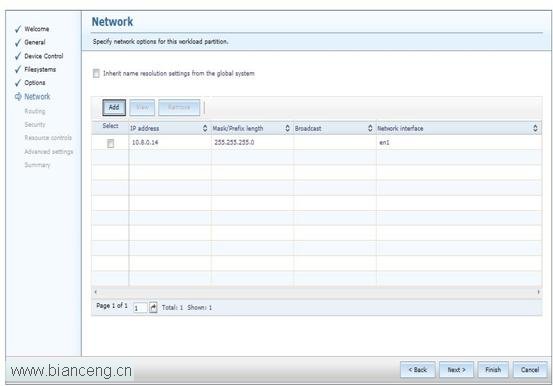Screen dimensions: 553x386
Task: Sort by Mask/Prefix length column arrows
Action: coord(287,128)
